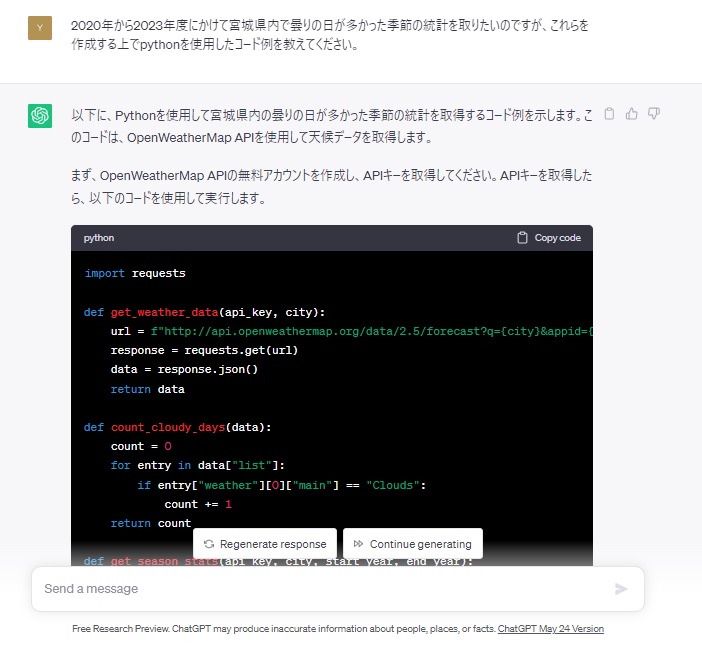
Task: Click the response intro starting '以下に、Pythonを使用して'
Action: [331, 126]
